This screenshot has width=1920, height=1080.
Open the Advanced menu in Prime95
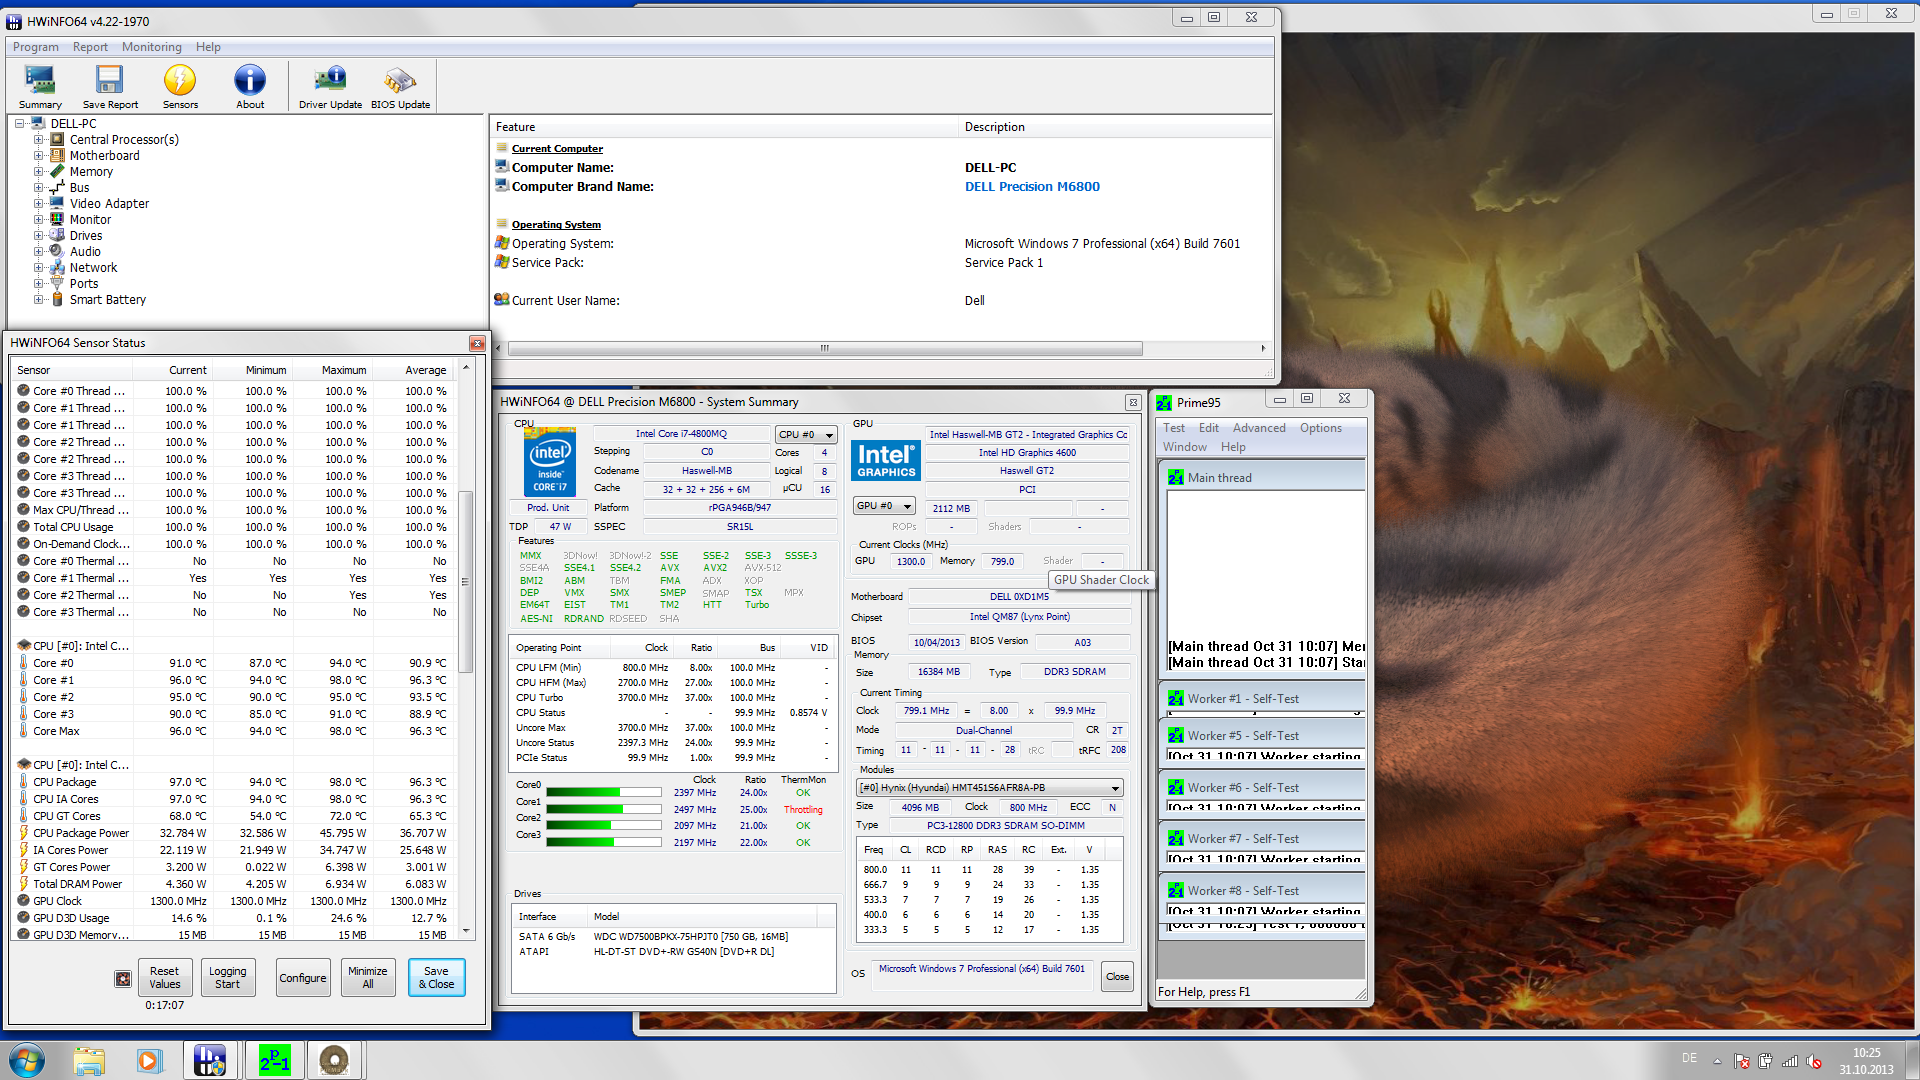point(1259,428)
